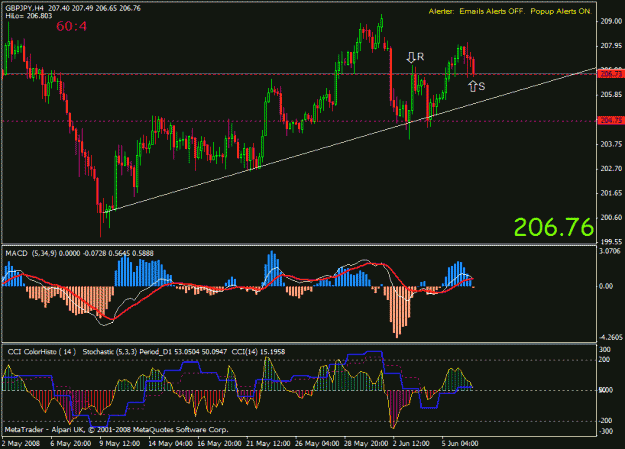The height and width of the screenshot is (449, 625).
Task: Click the 300 level on CCI scale
Action: (x=605, y=349)
